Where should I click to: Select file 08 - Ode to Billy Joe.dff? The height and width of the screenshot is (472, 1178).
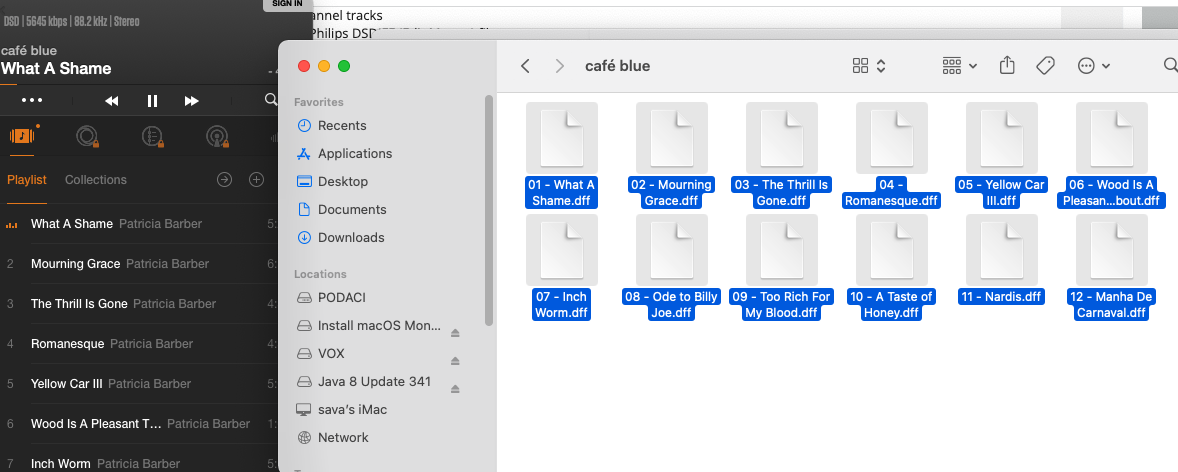[x=672, y=267]
